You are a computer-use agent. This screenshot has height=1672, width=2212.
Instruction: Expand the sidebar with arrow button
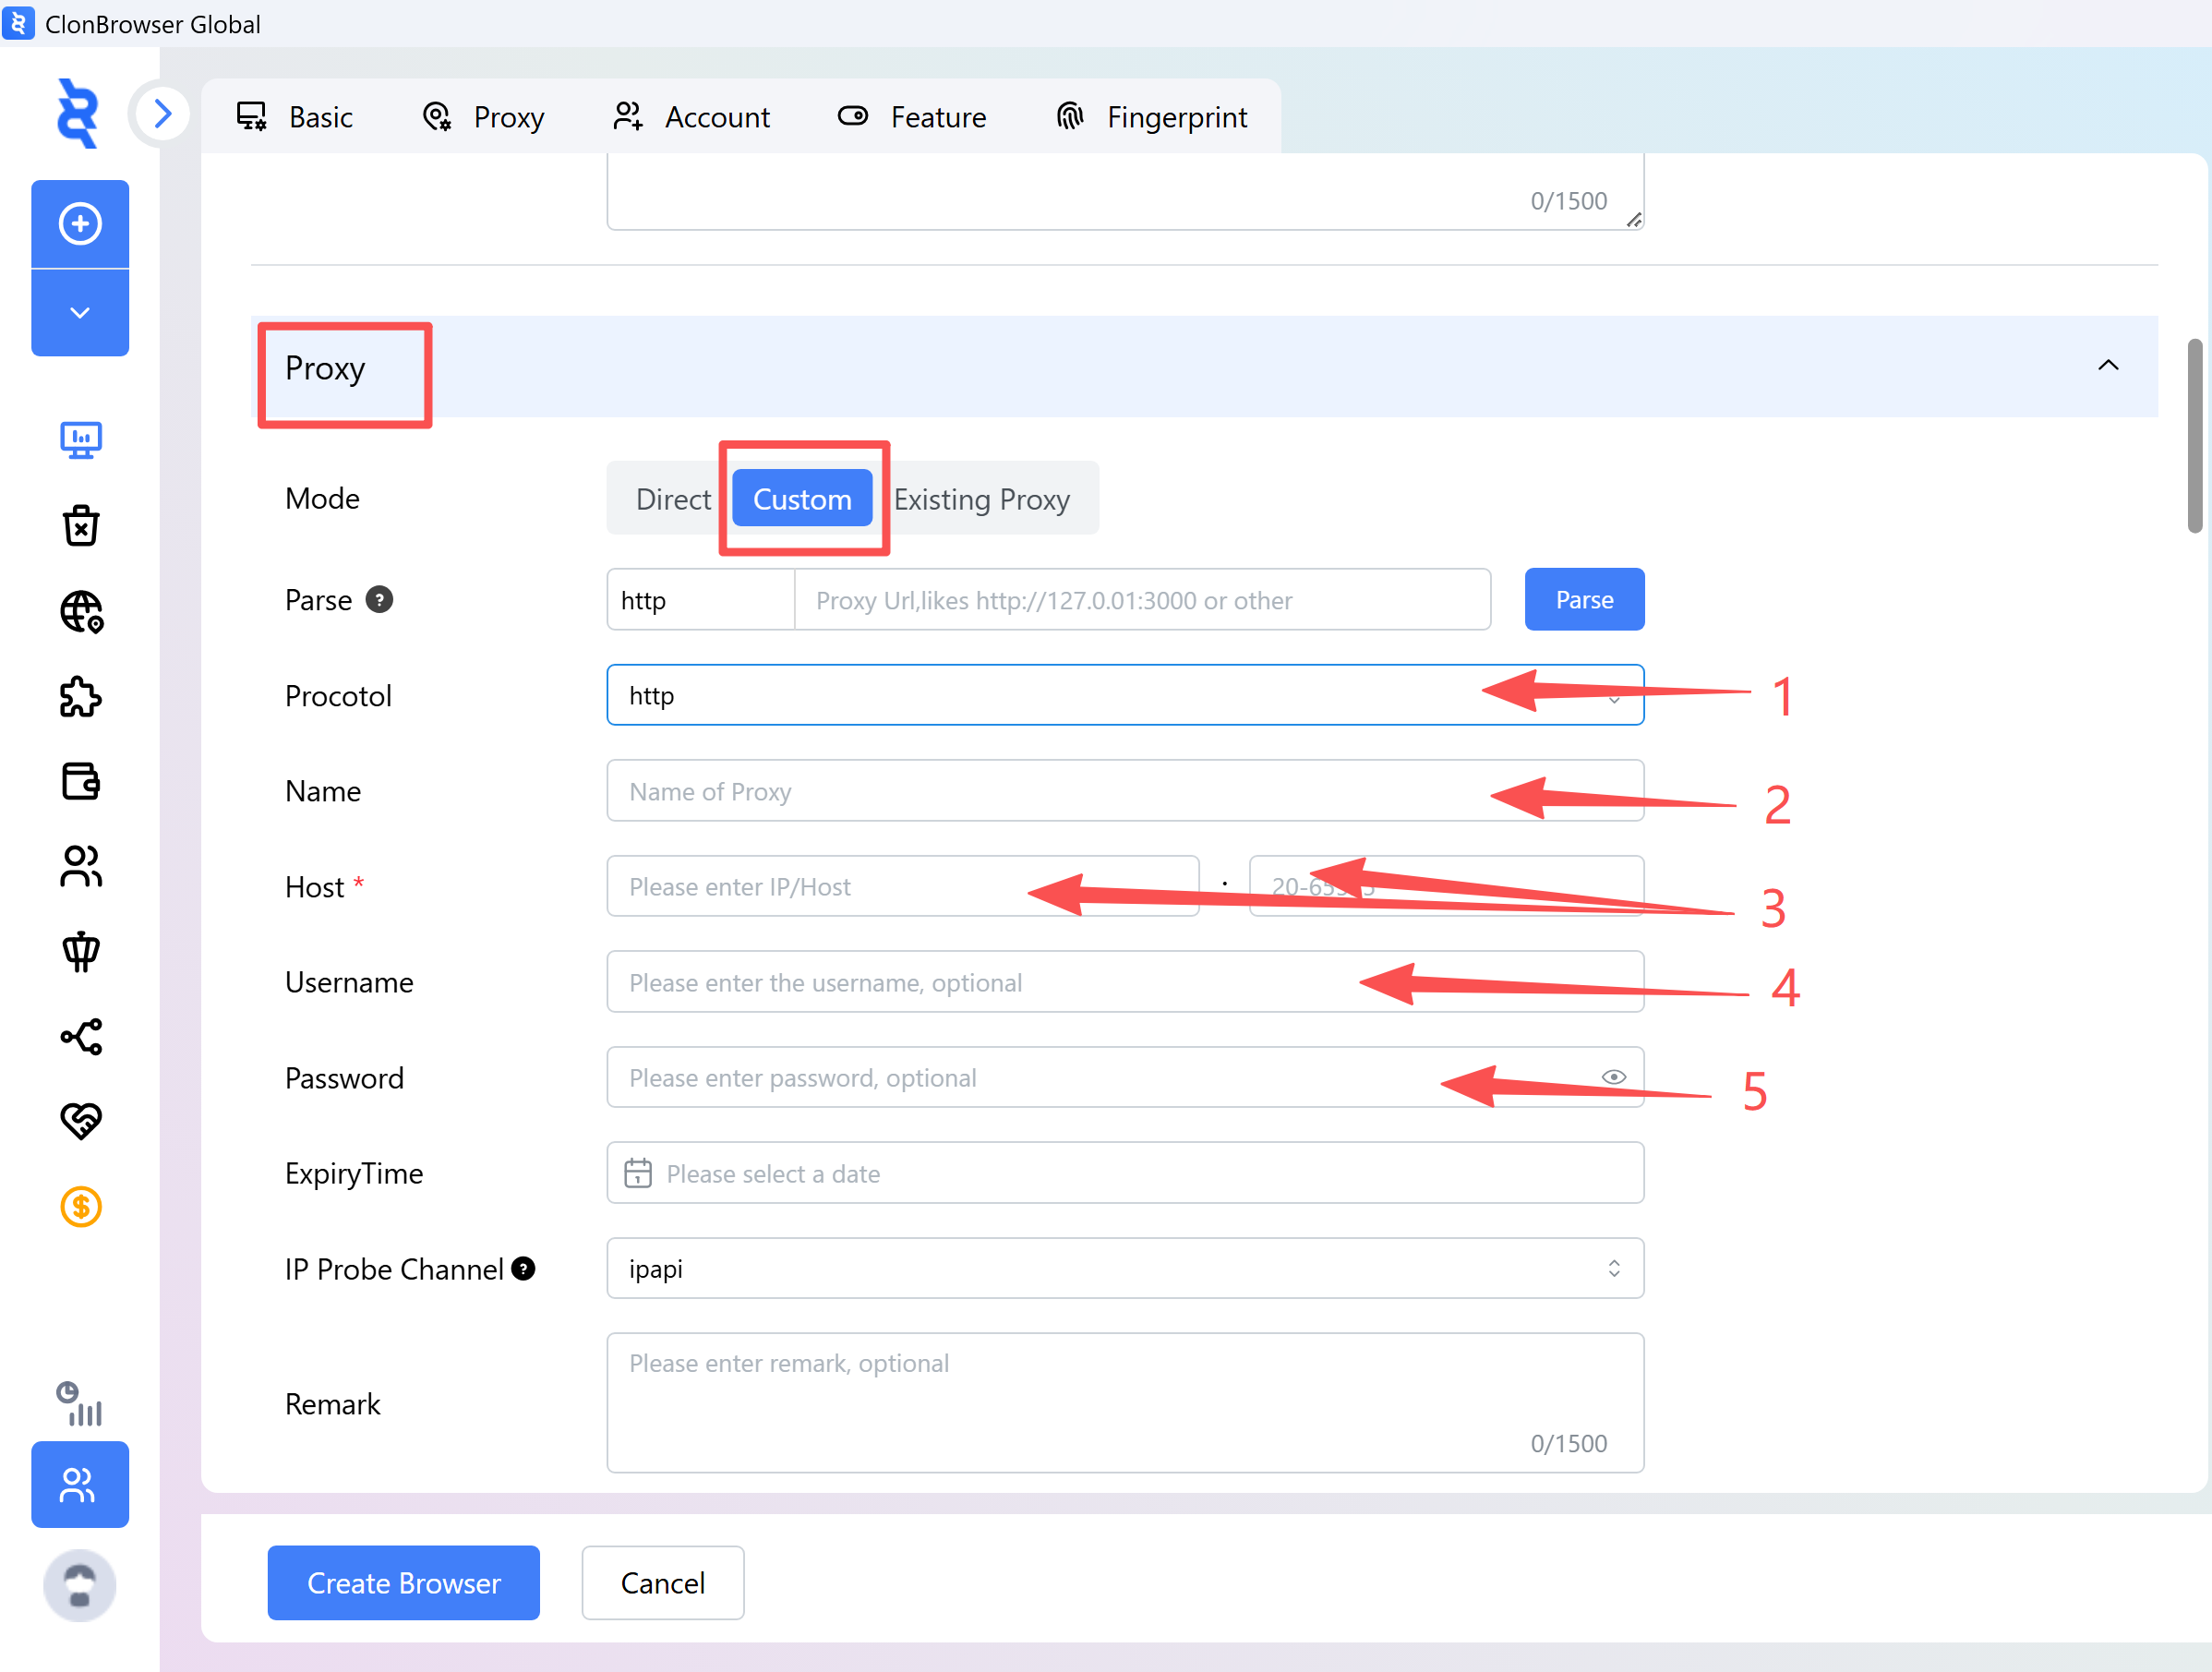(x=163, y=114)
